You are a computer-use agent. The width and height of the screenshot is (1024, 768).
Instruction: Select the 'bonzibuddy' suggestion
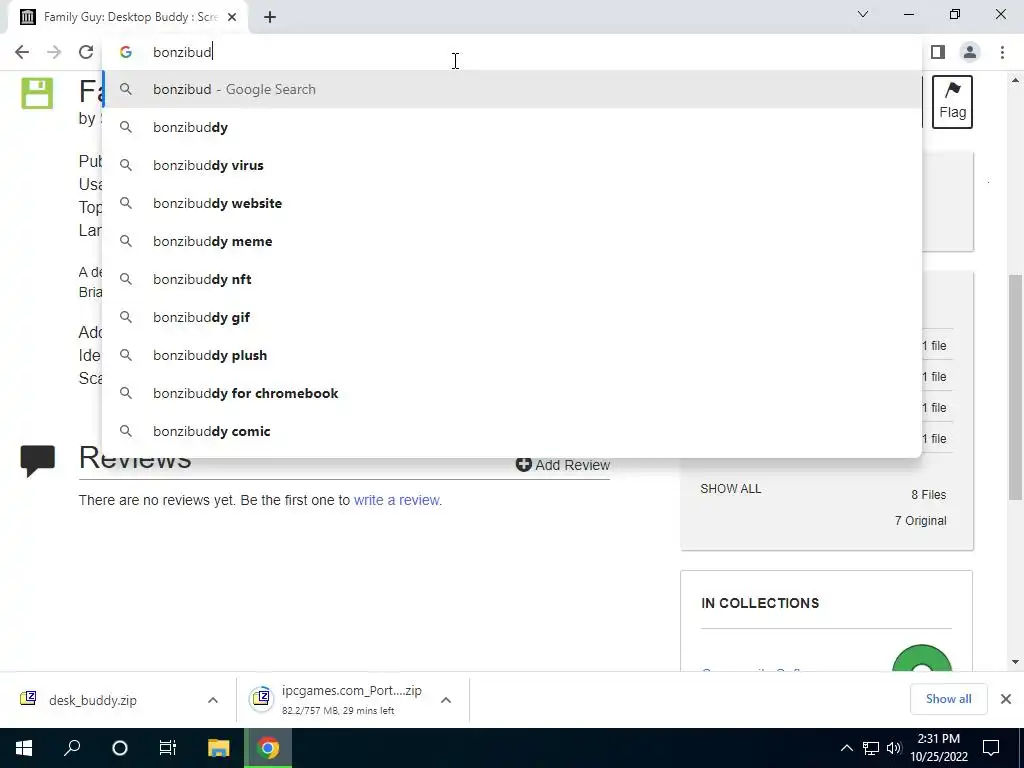click(x=513, y=127)
